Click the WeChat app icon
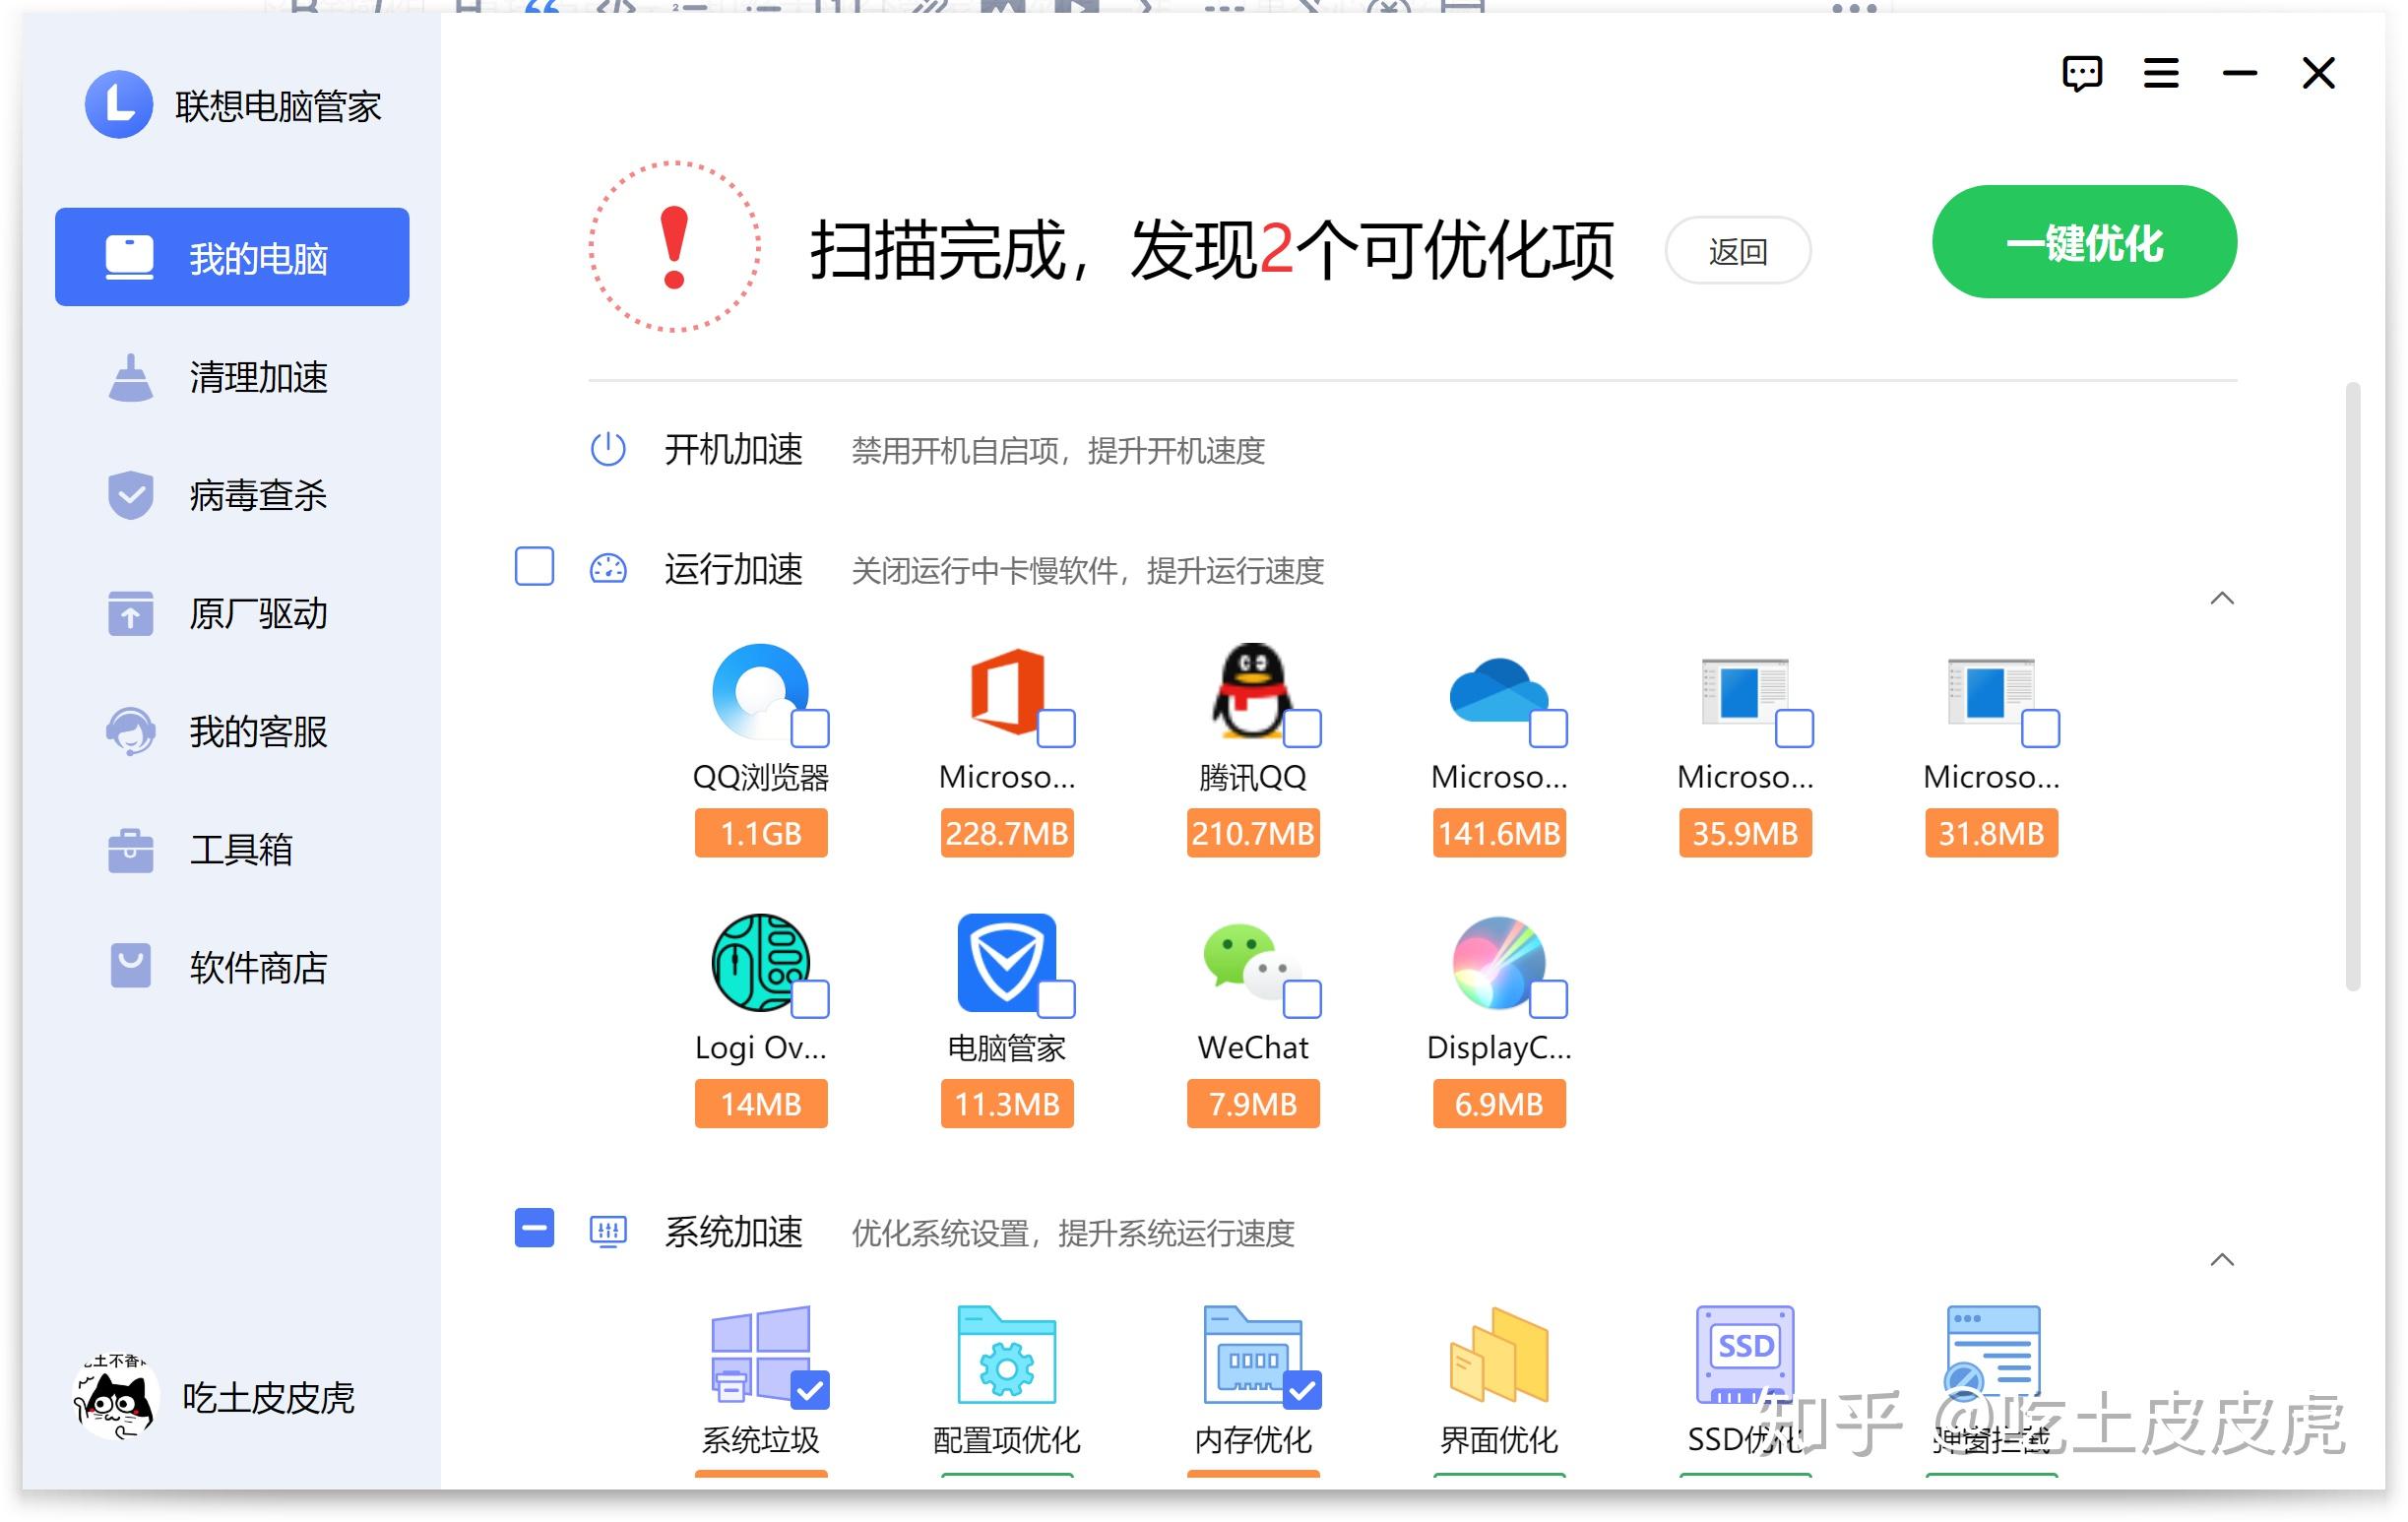Image resolution: width=2408 pixels, height=1522 pixels. click(x=1252, y=962)
